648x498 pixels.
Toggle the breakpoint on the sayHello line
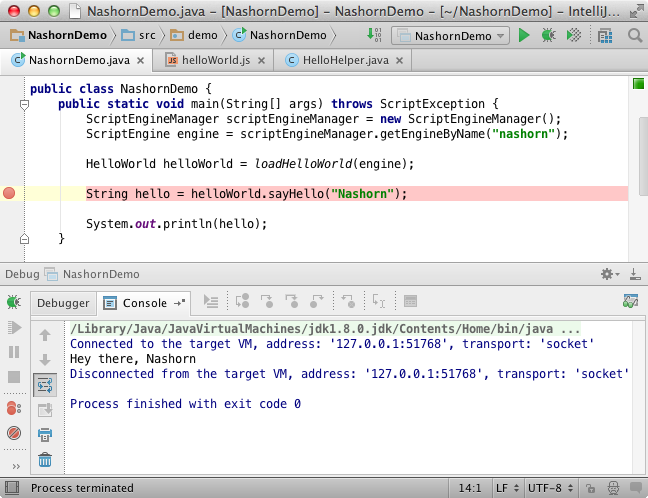click(9, 193)
